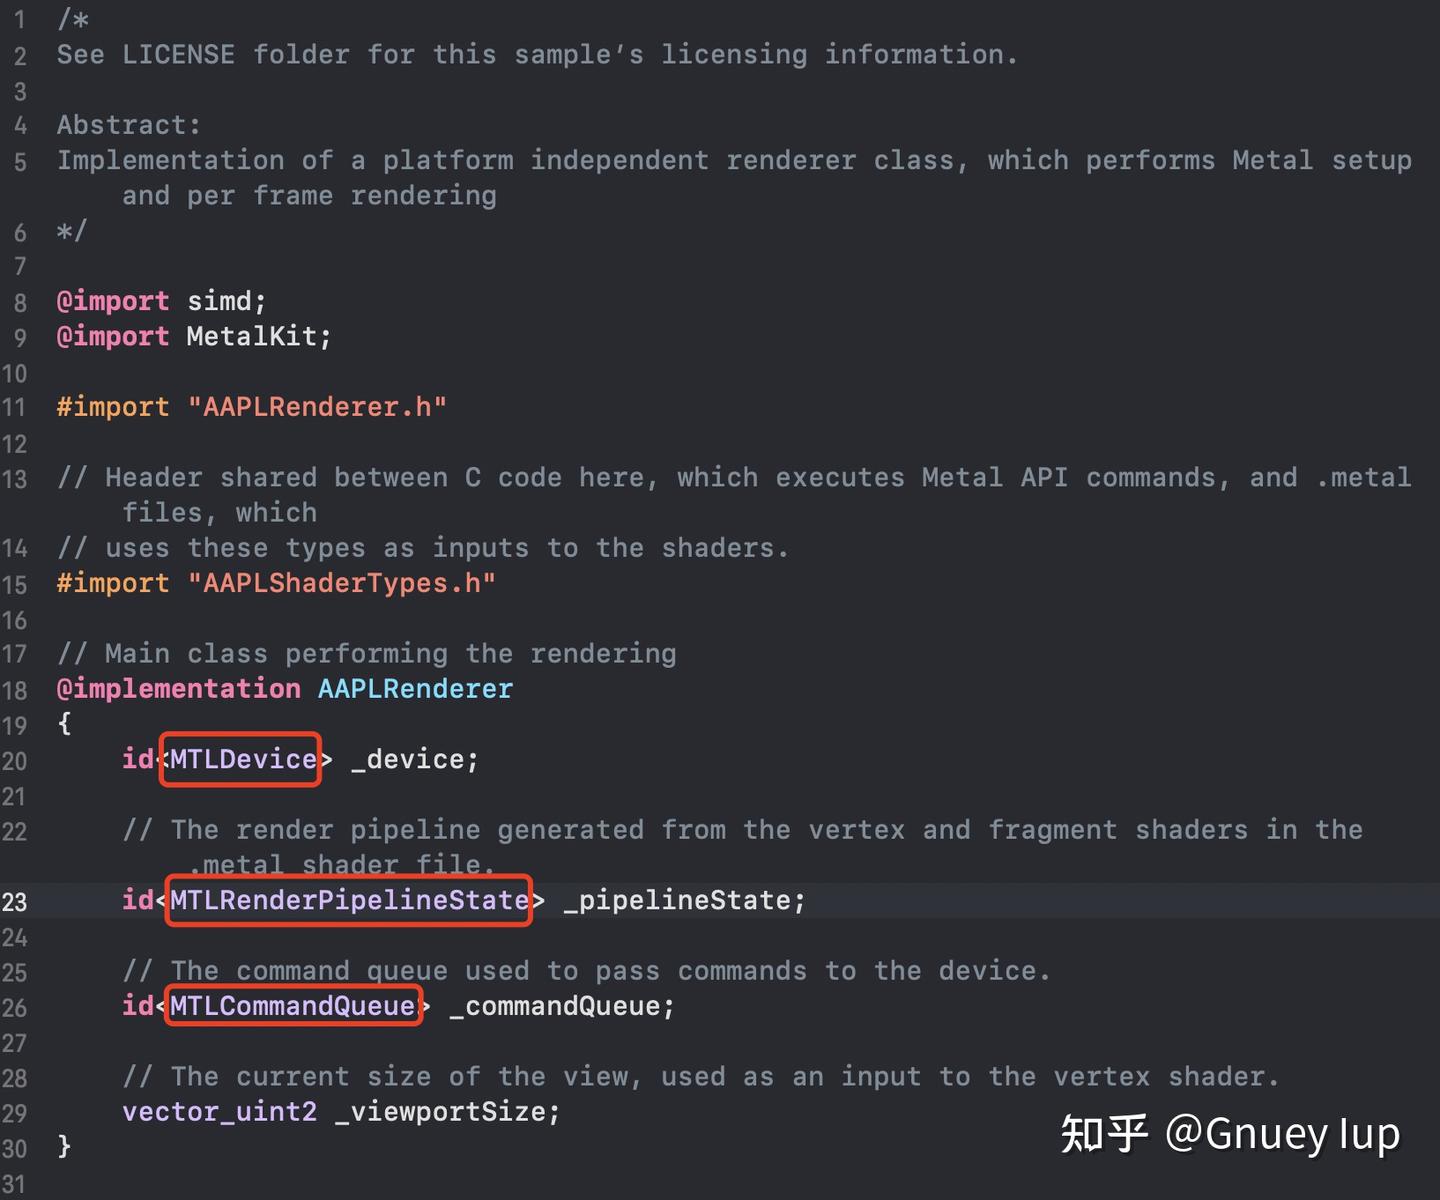Click simd in the first @import statement
Screen dimensions: 1440x1200
219,301
